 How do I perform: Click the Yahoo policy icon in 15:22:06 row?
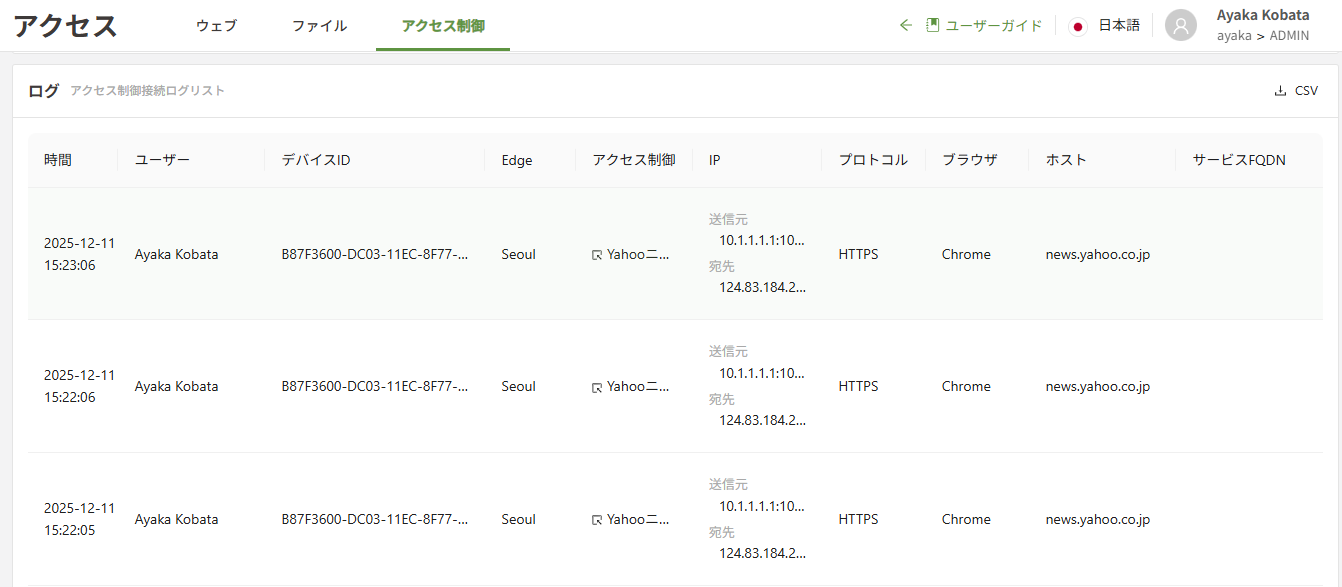[597, 387]
